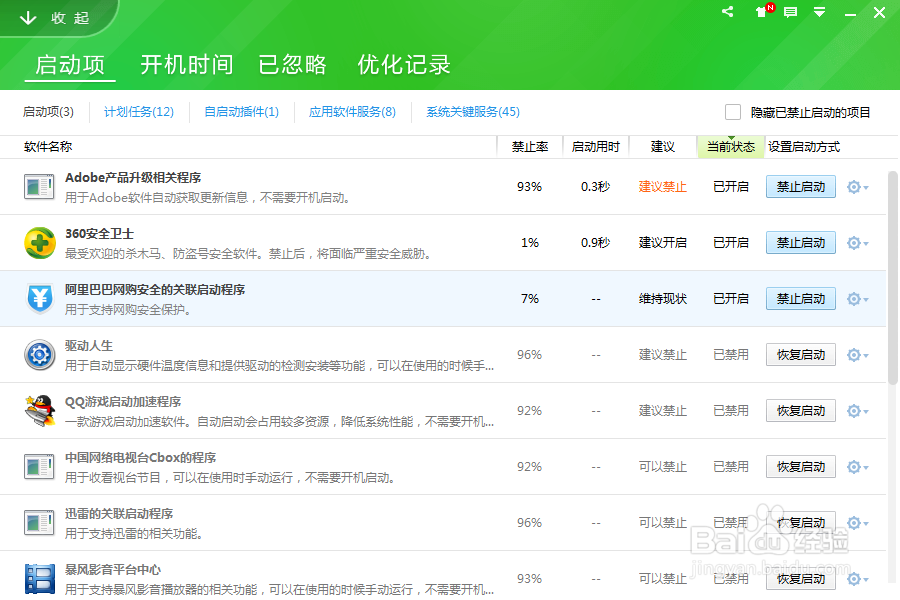Click 恢复启动 for 迅雷的关联启动程序
The height and width of the screenshot is (600, 900).
point(801,522)
